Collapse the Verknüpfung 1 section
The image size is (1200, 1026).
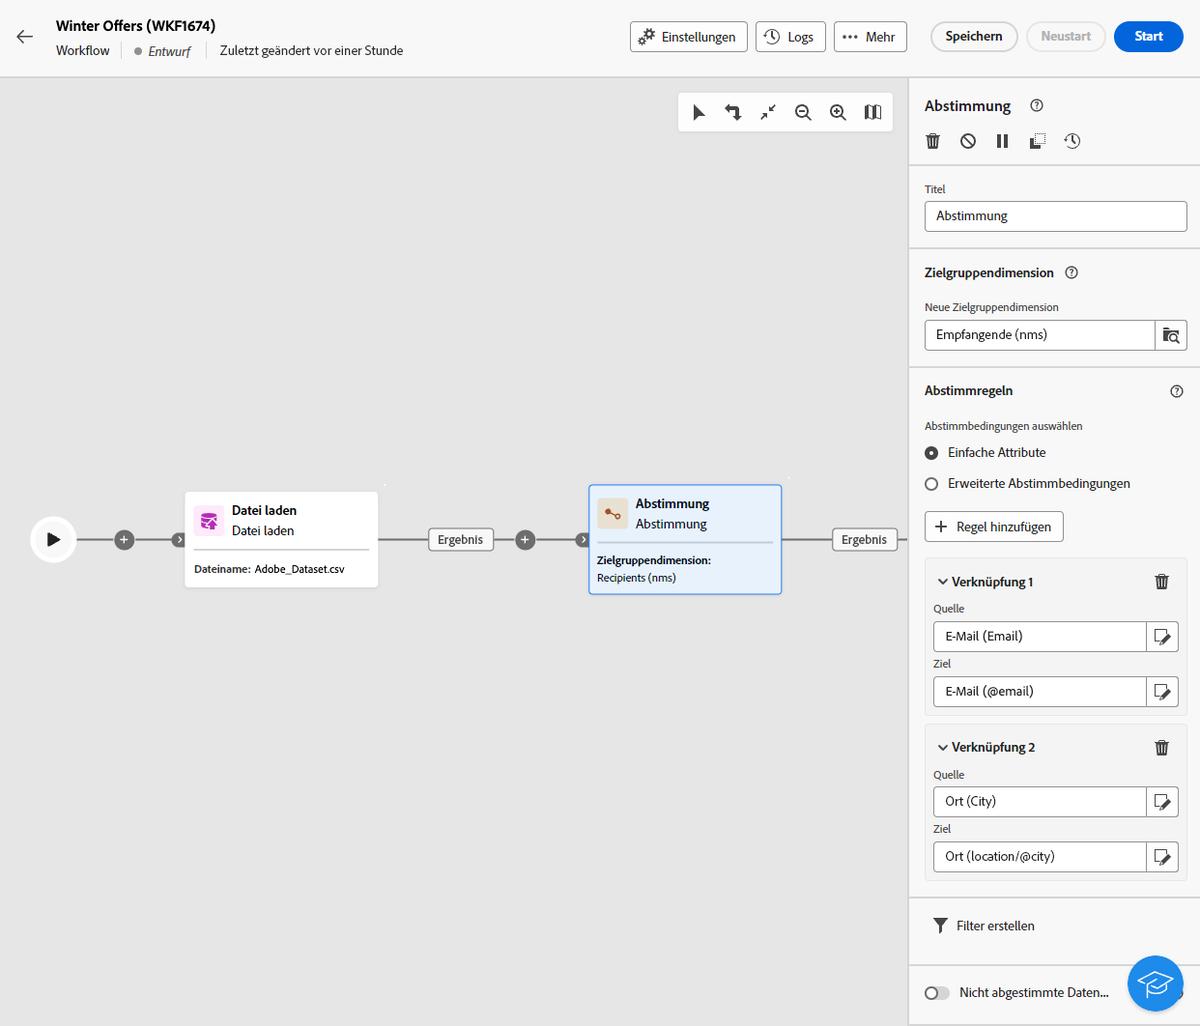tap(941, 581)
